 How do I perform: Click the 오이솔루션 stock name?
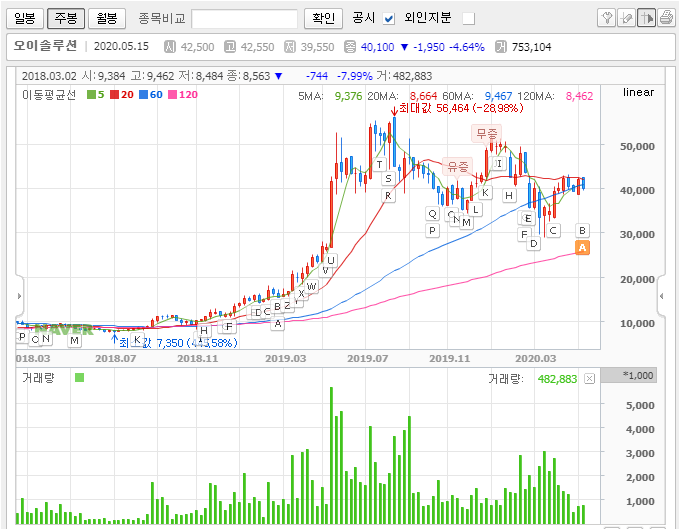tap(45, 46)
